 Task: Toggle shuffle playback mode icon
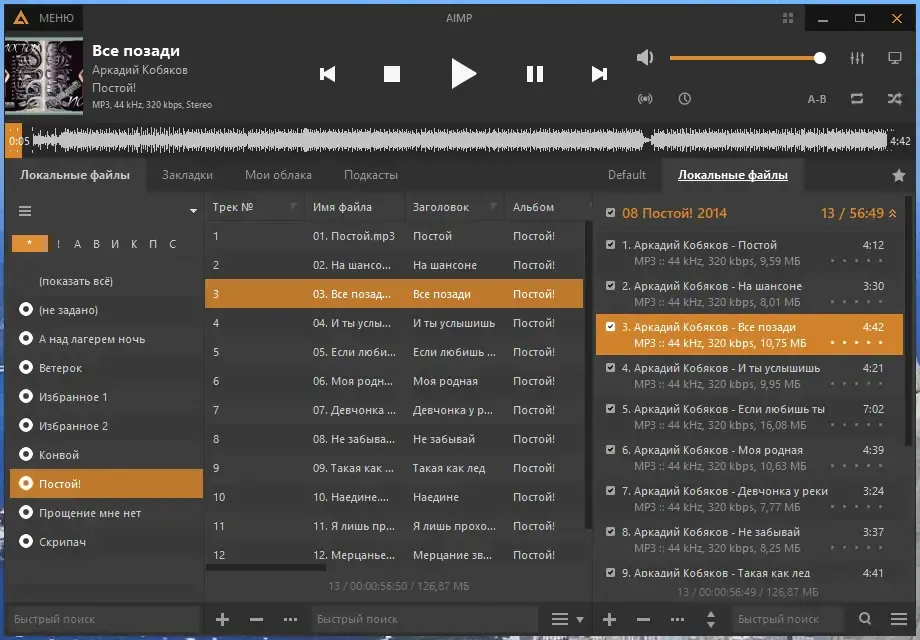(x=894, y=99)
